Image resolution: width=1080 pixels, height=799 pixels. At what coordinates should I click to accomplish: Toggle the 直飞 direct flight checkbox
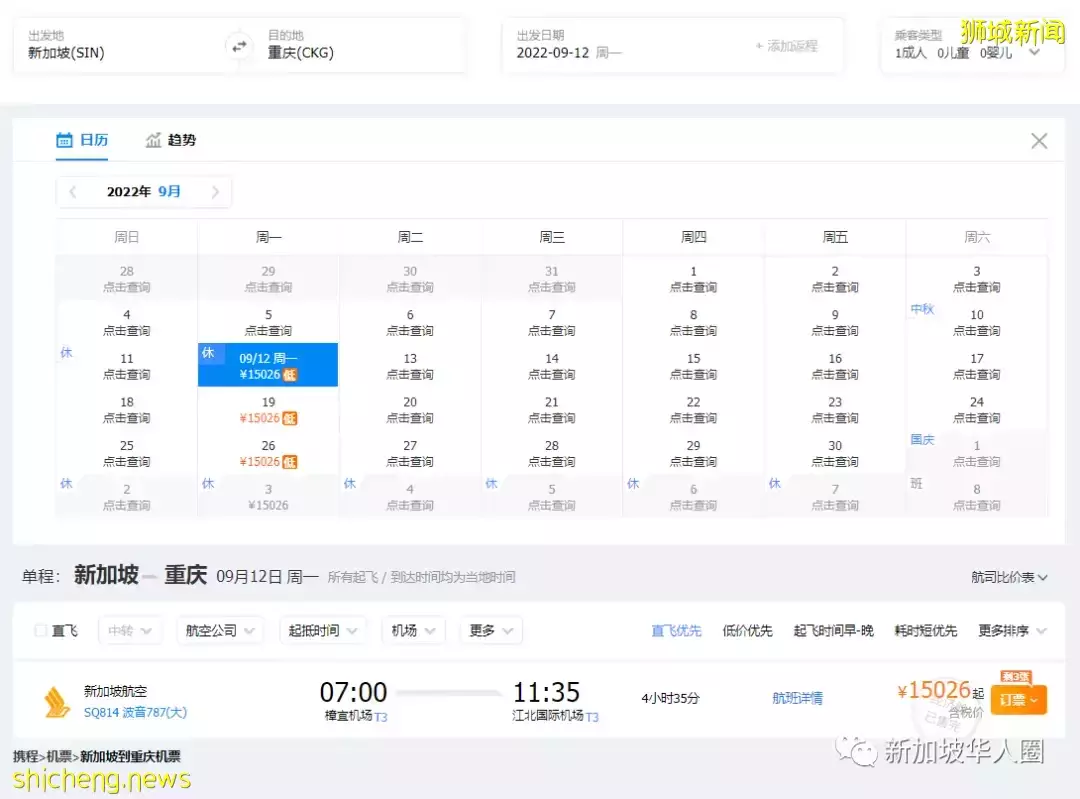click(x=41, y=631)
